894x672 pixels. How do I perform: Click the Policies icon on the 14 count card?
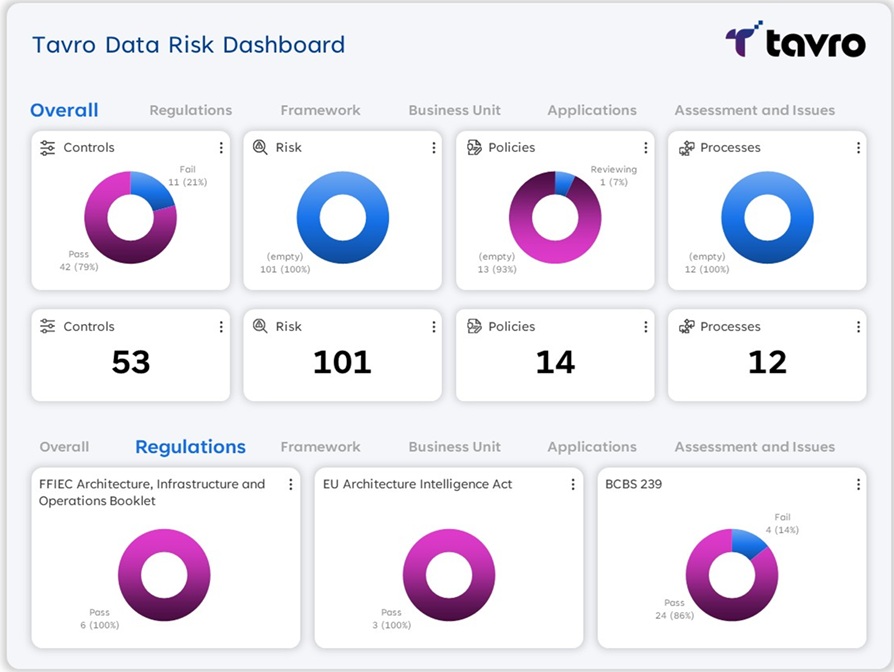point(474,327)
